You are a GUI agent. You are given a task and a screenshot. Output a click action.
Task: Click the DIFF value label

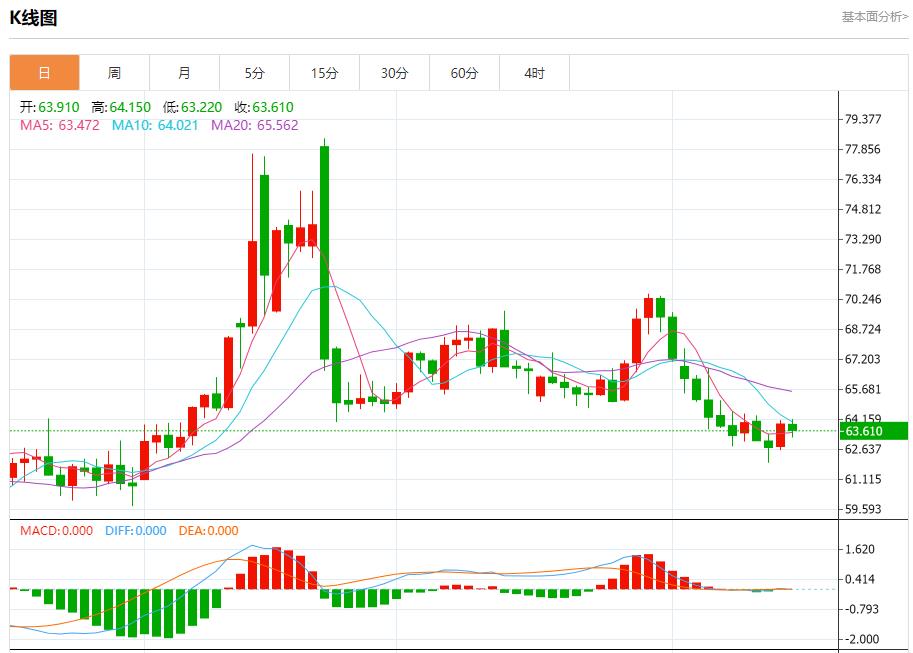click(135, 531)
